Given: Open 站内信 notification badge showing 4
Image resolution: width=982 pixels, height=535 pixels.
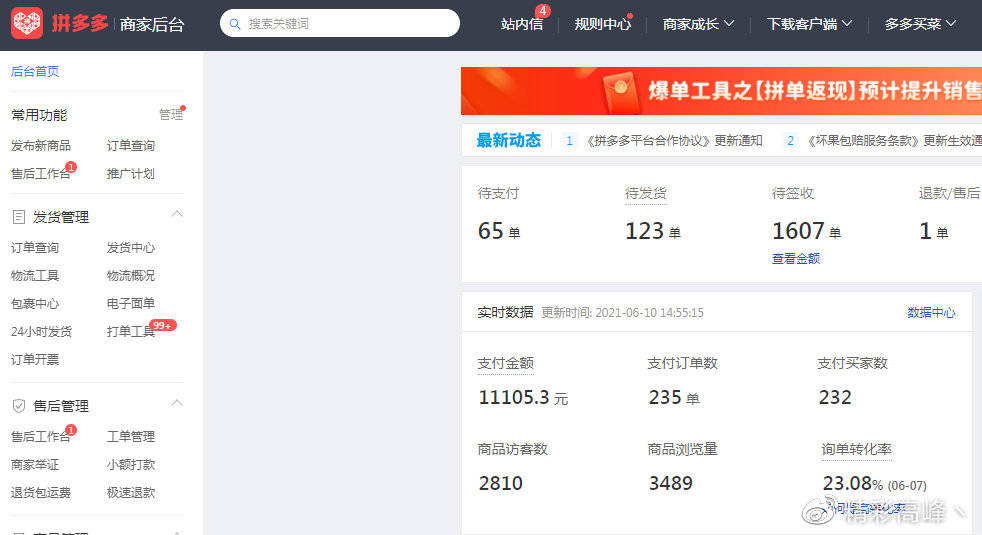Looking at the screenshot, I should pos(542,11).
